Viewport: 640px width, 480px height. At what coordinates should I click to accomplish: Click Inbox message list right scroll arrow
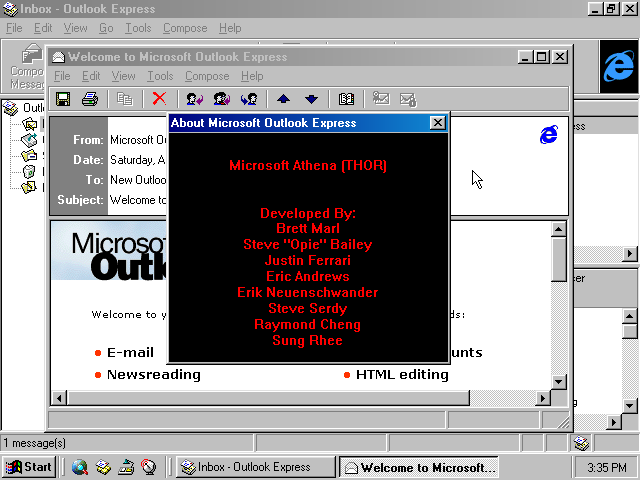(x=630, y=253)
